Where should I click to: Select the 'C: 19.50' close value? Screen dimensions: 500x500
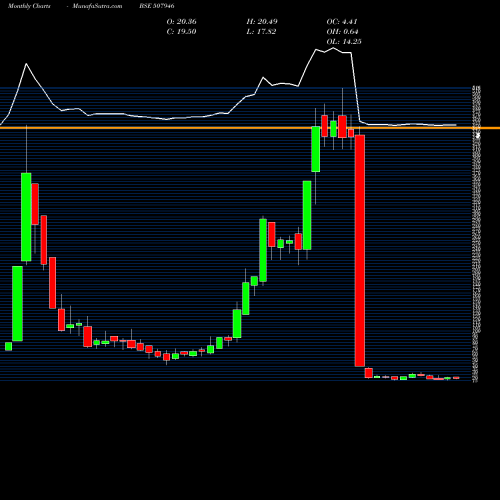click(181, 31)
